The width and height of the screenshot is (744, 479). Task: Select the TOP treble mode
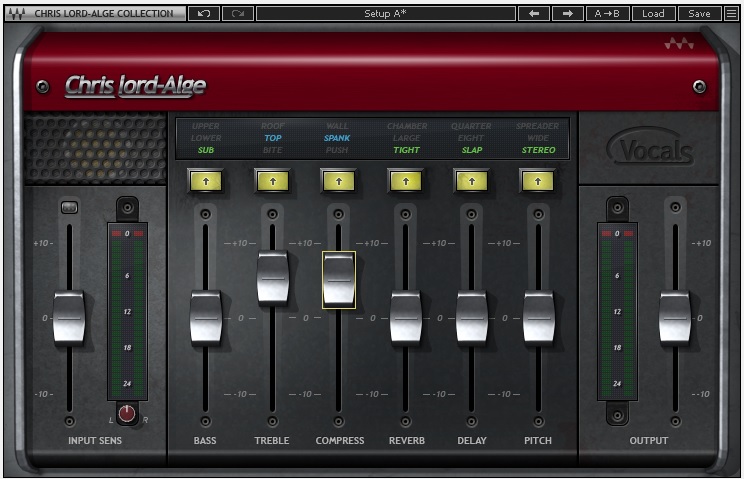tap(273, 138)
